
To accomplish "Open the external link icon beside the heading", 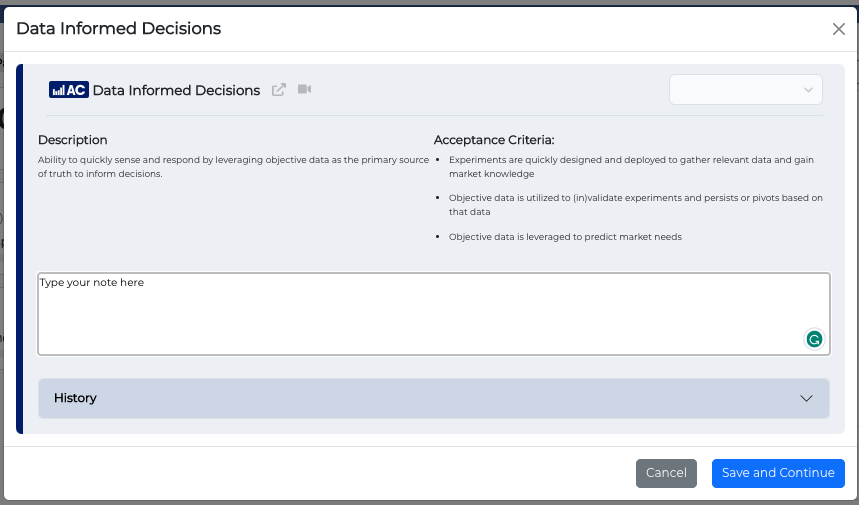I will (x=279, y=90).
